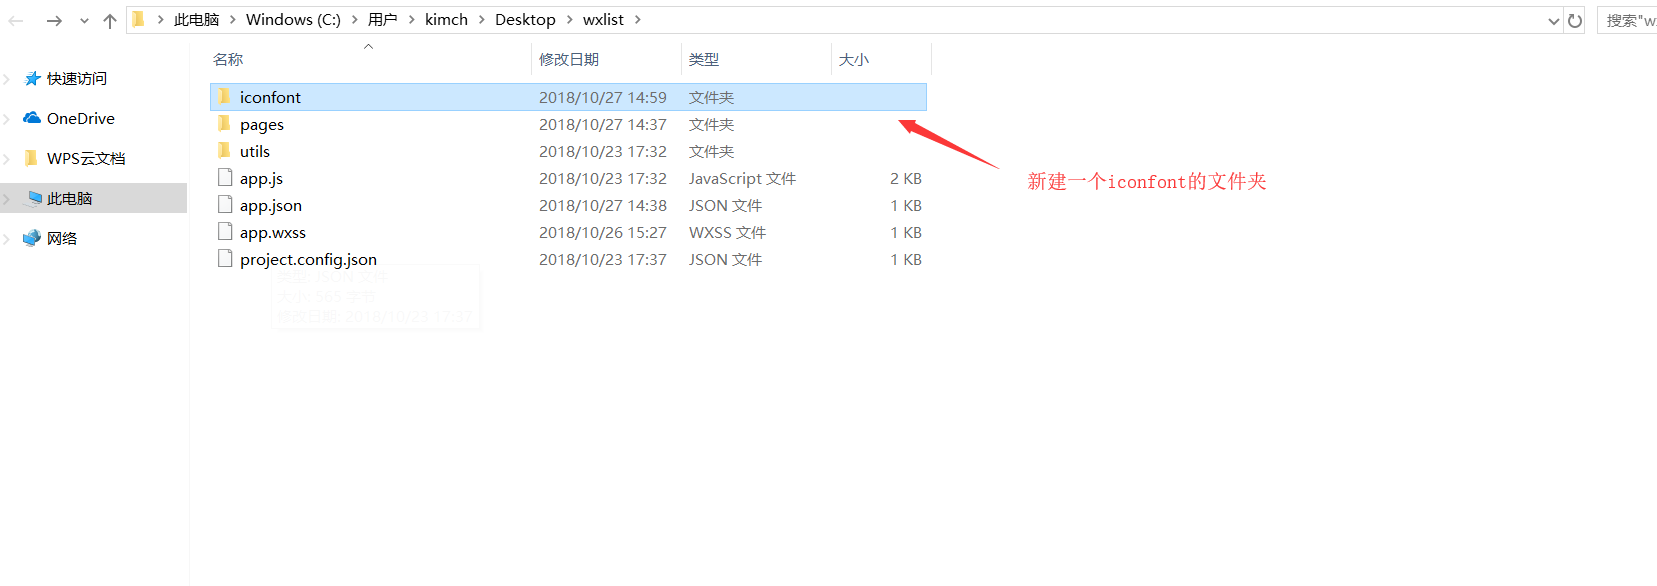Click wxlist in breadcrumb path
Viewport: 1657px width, 586px height.
click(603, 20)
